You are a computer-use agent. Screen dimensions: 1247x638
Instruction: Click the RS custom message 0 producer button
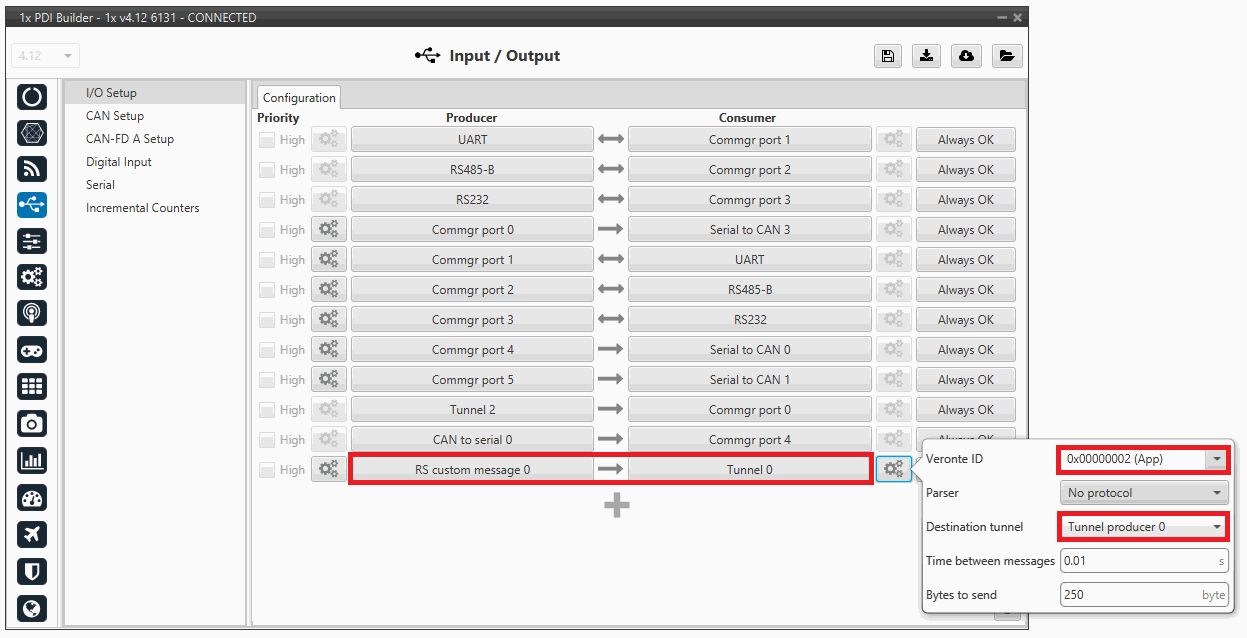pos(472,470)
